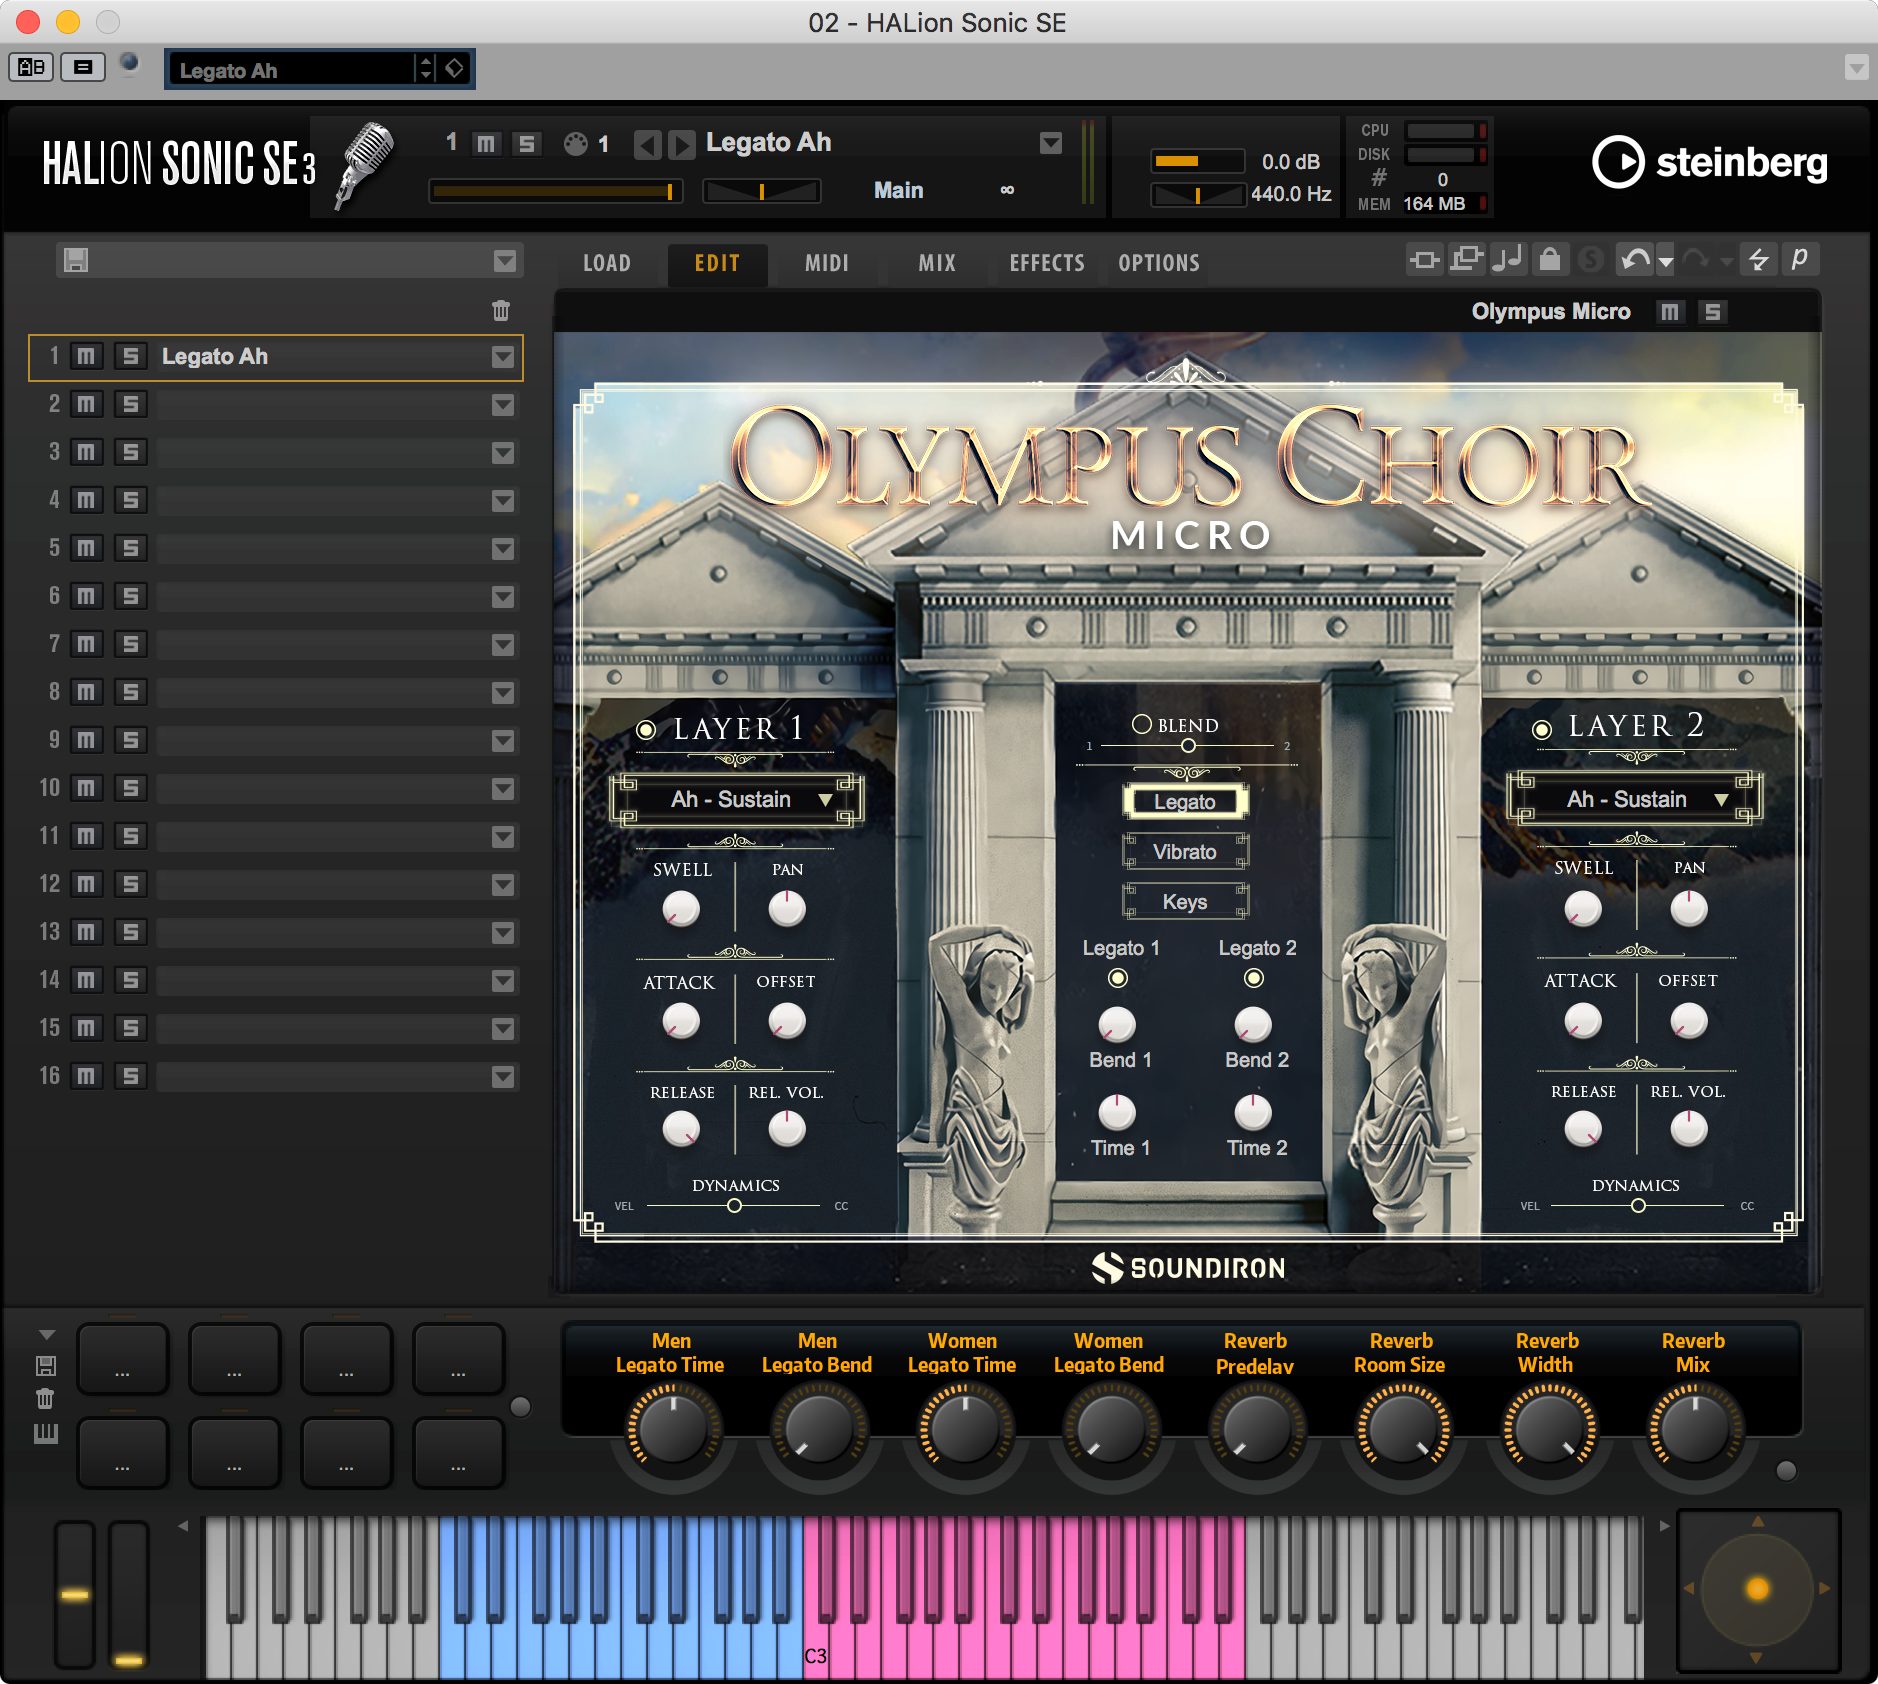Viewport: 1878px width, 1684px height.
Task: Delete program with trash icon above slot list
Action: click(501, 310)
